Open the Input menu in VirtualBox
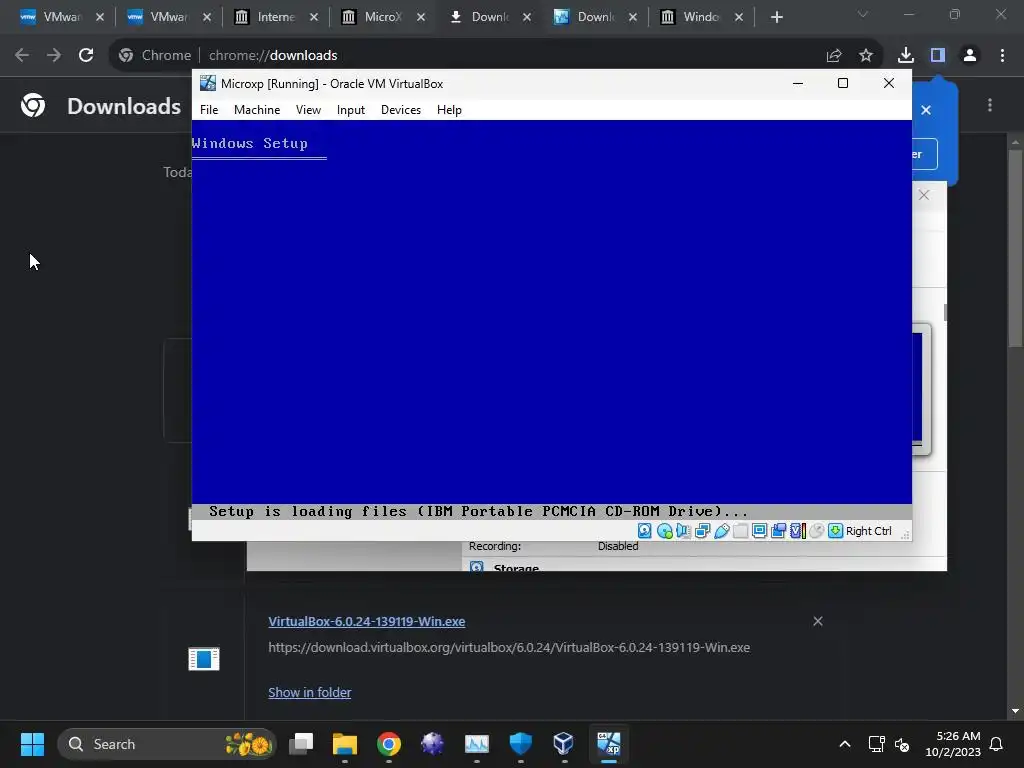1024x768 pixels. (x=351, y=110)
